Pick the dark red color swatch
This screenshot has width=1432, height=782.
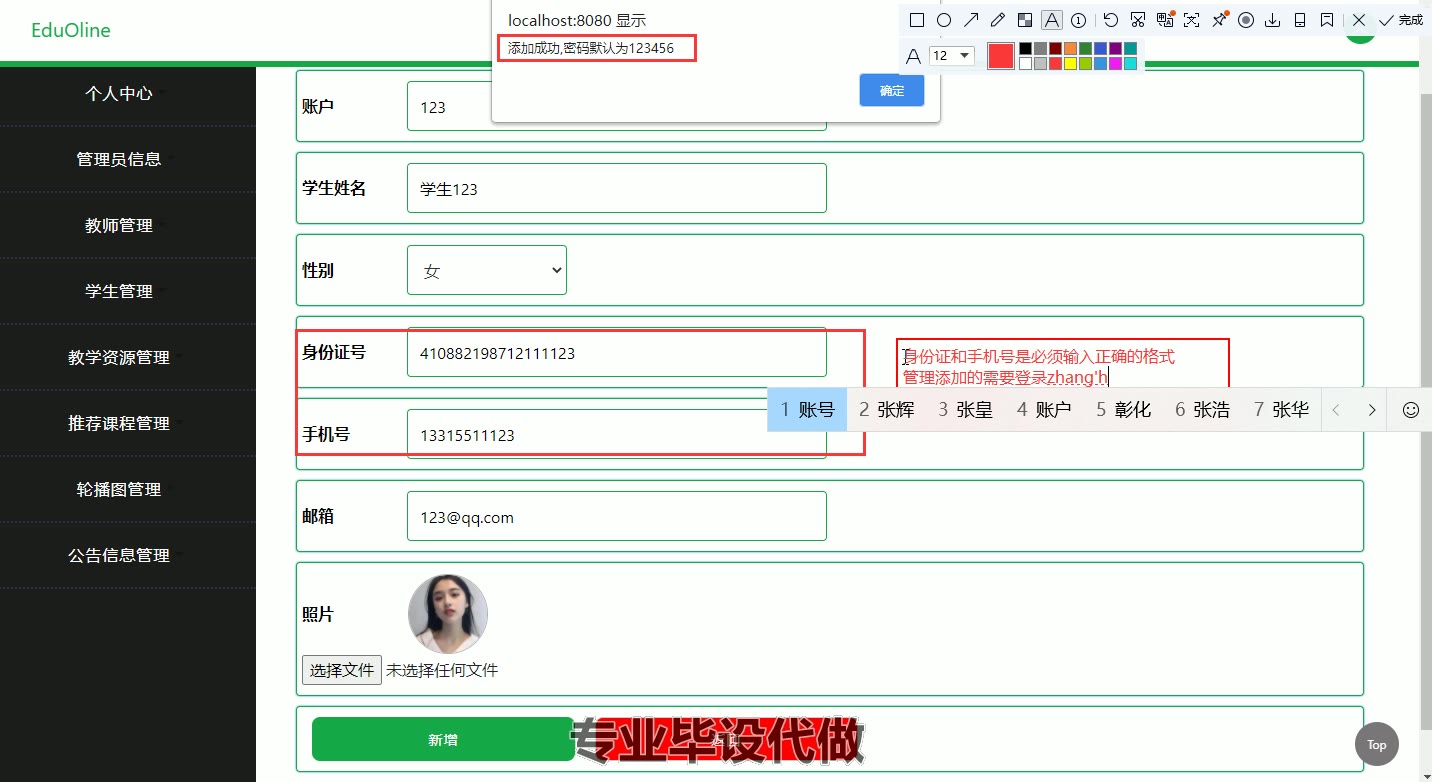[x=1055, y=48]
